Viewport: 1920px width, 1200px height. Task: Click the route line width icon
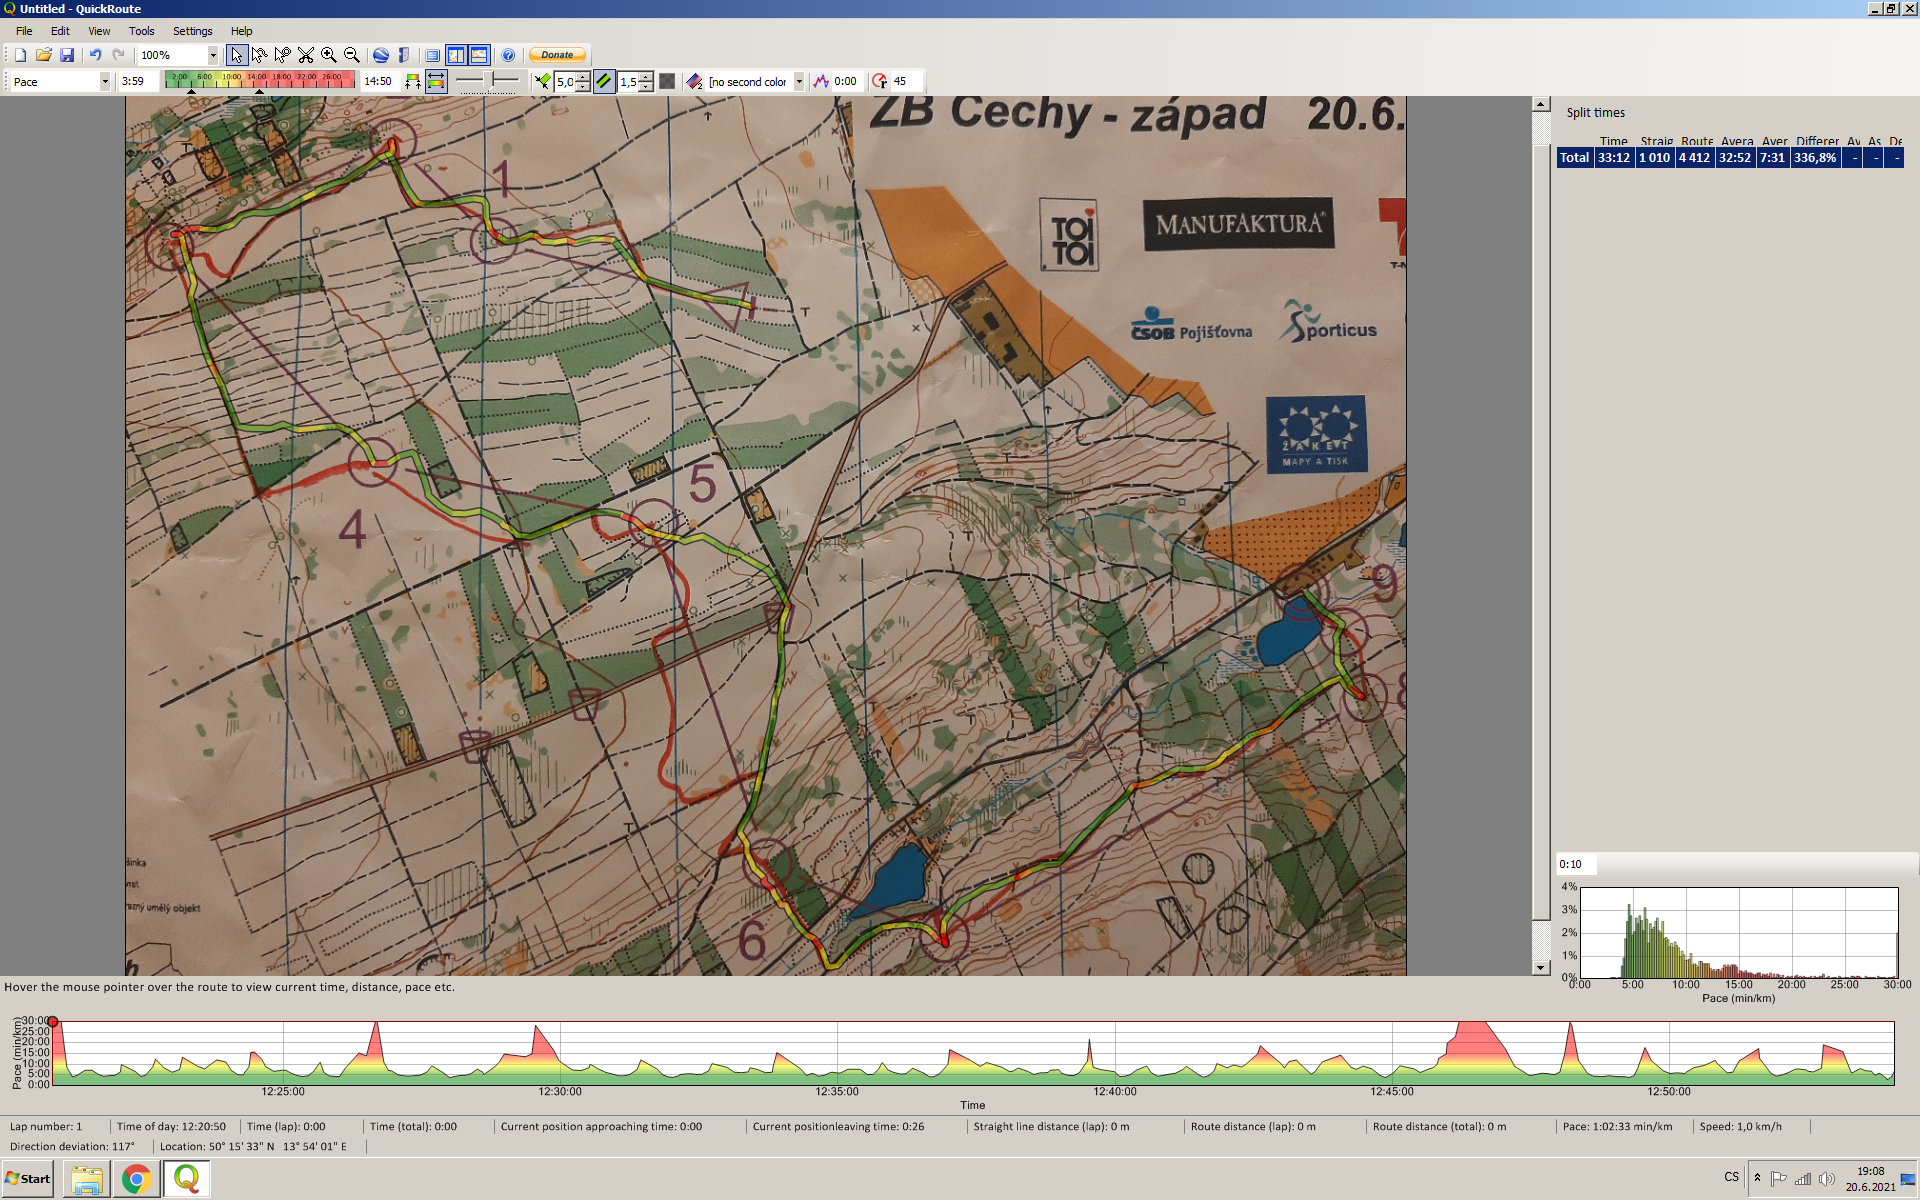pos(542,81)
